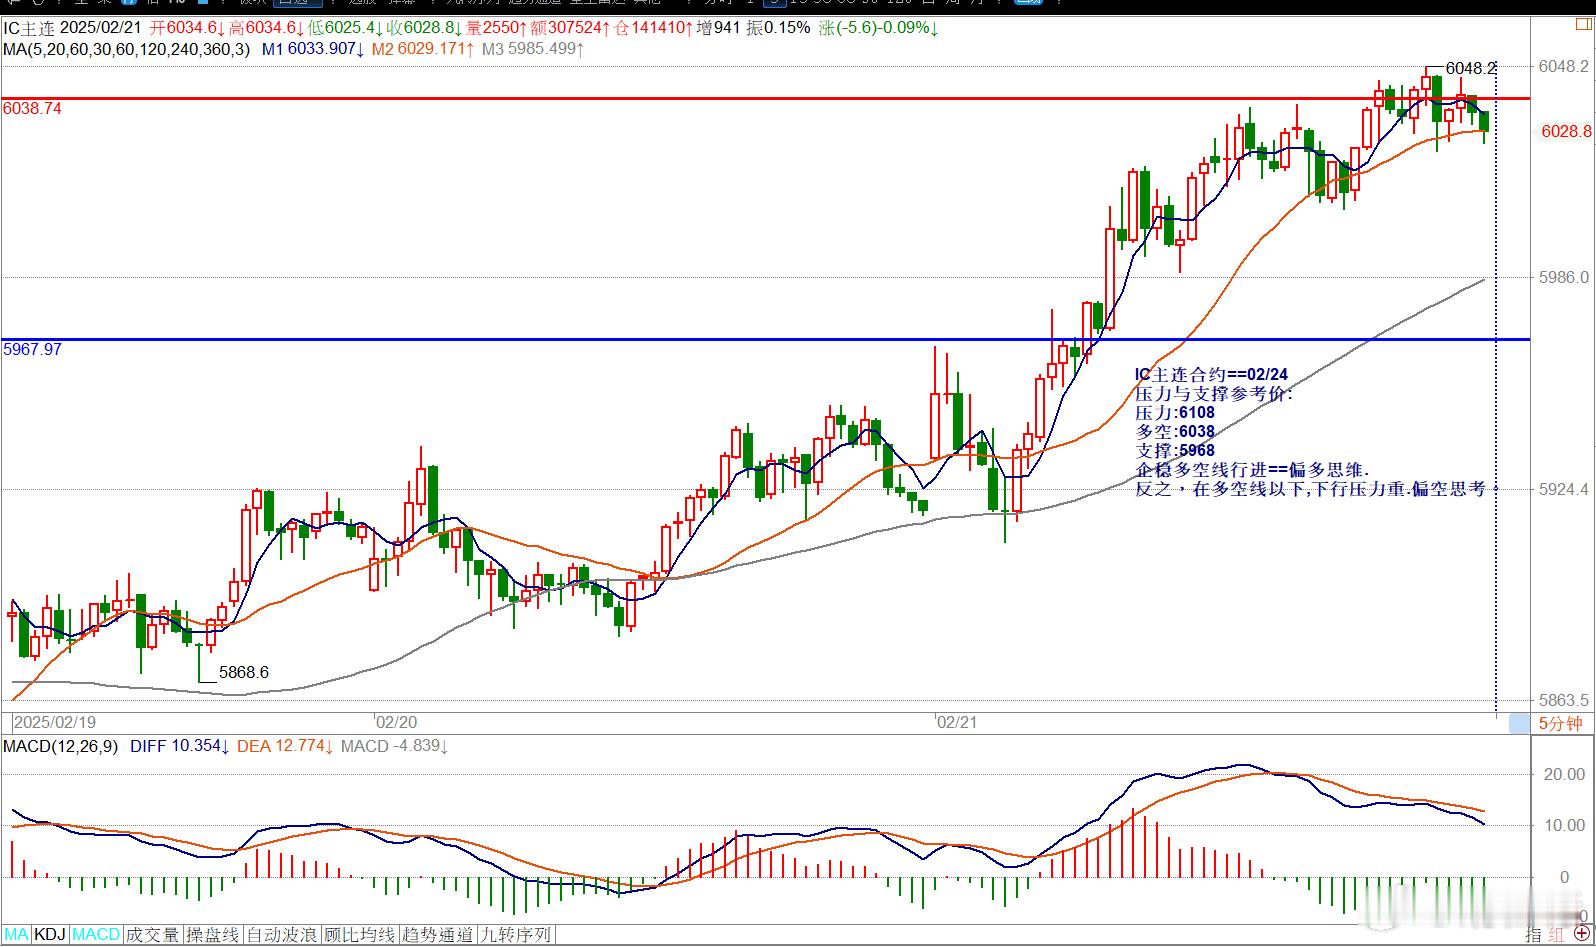Click the MA(5,20,60,30,60,120,240,360,3) parameter label
This screenshot has width=1596, height=947.
126,48
